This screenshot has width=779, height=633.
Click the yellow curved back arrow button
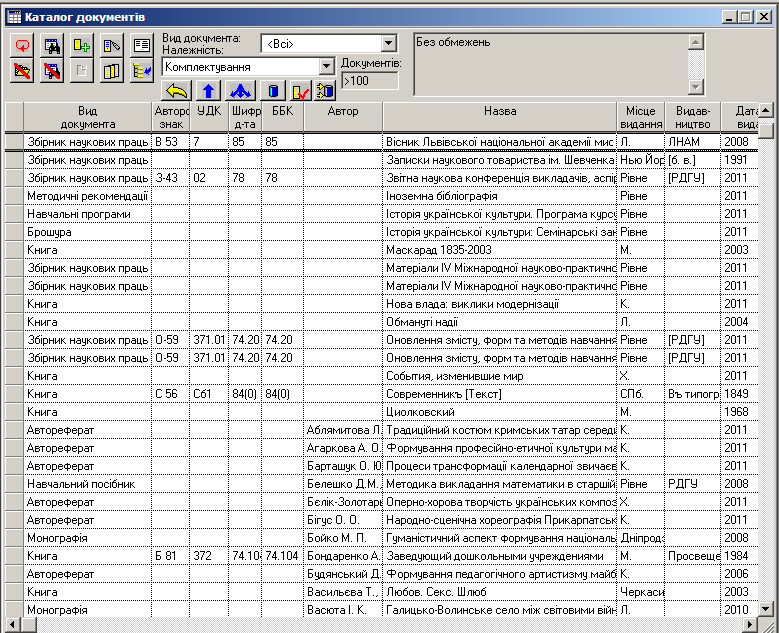(x=177, y=91)
